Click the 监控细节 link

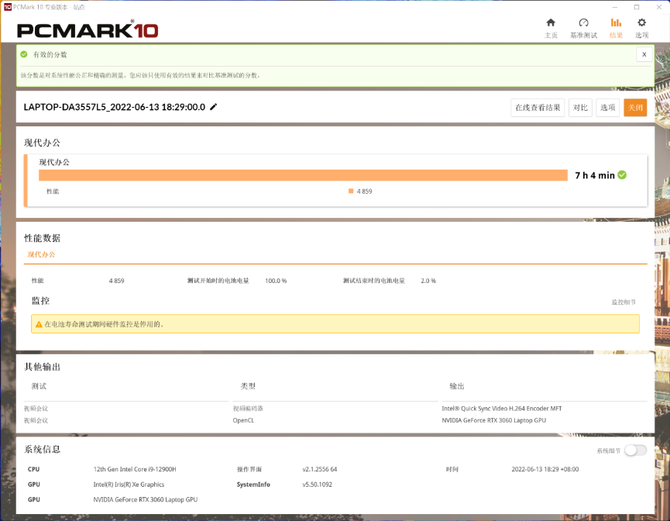pyautogui.click(x=623, y=302)
